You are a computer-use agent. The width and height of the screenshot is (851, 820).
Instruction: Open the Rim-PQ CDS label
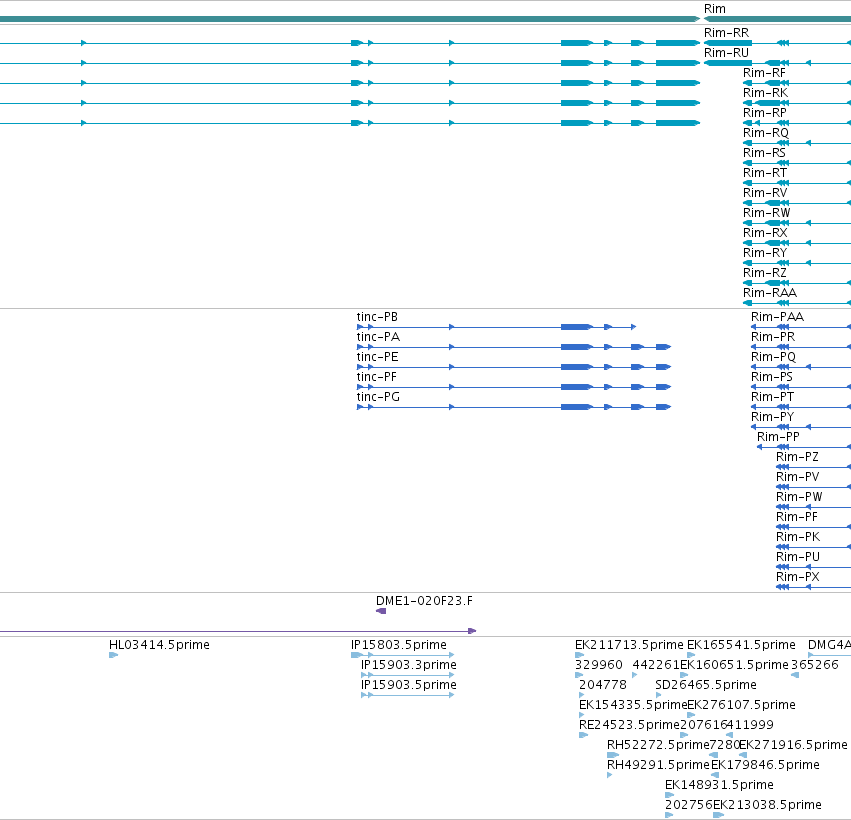coord(773,357)
